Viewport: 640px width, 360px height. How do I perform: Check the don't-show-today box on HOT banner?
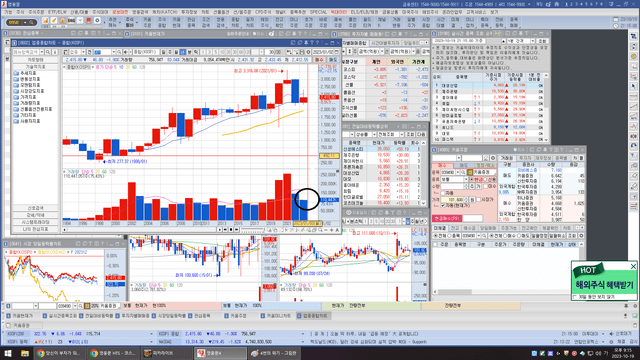point(576,297)
